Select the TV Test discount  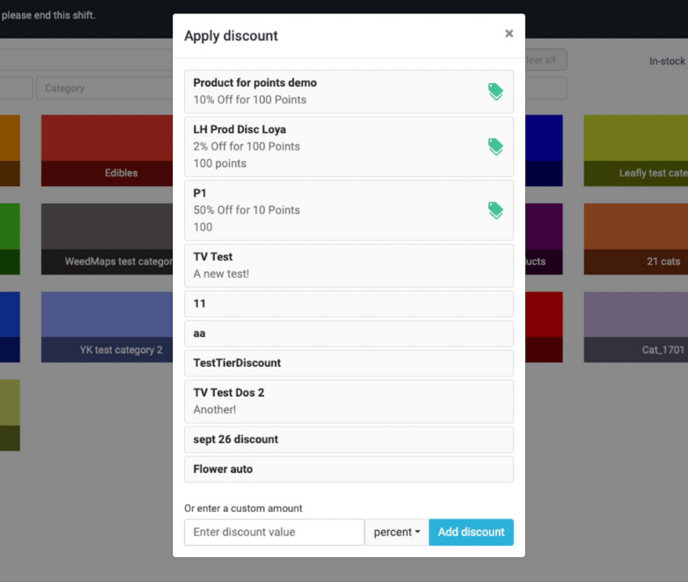click(348, 265)
